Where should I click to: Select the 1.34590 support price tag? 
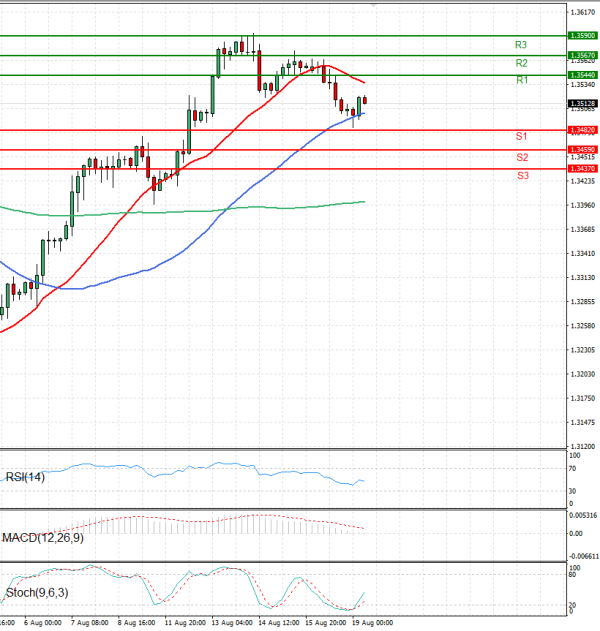pyautogui.click(x=583, y=150)
